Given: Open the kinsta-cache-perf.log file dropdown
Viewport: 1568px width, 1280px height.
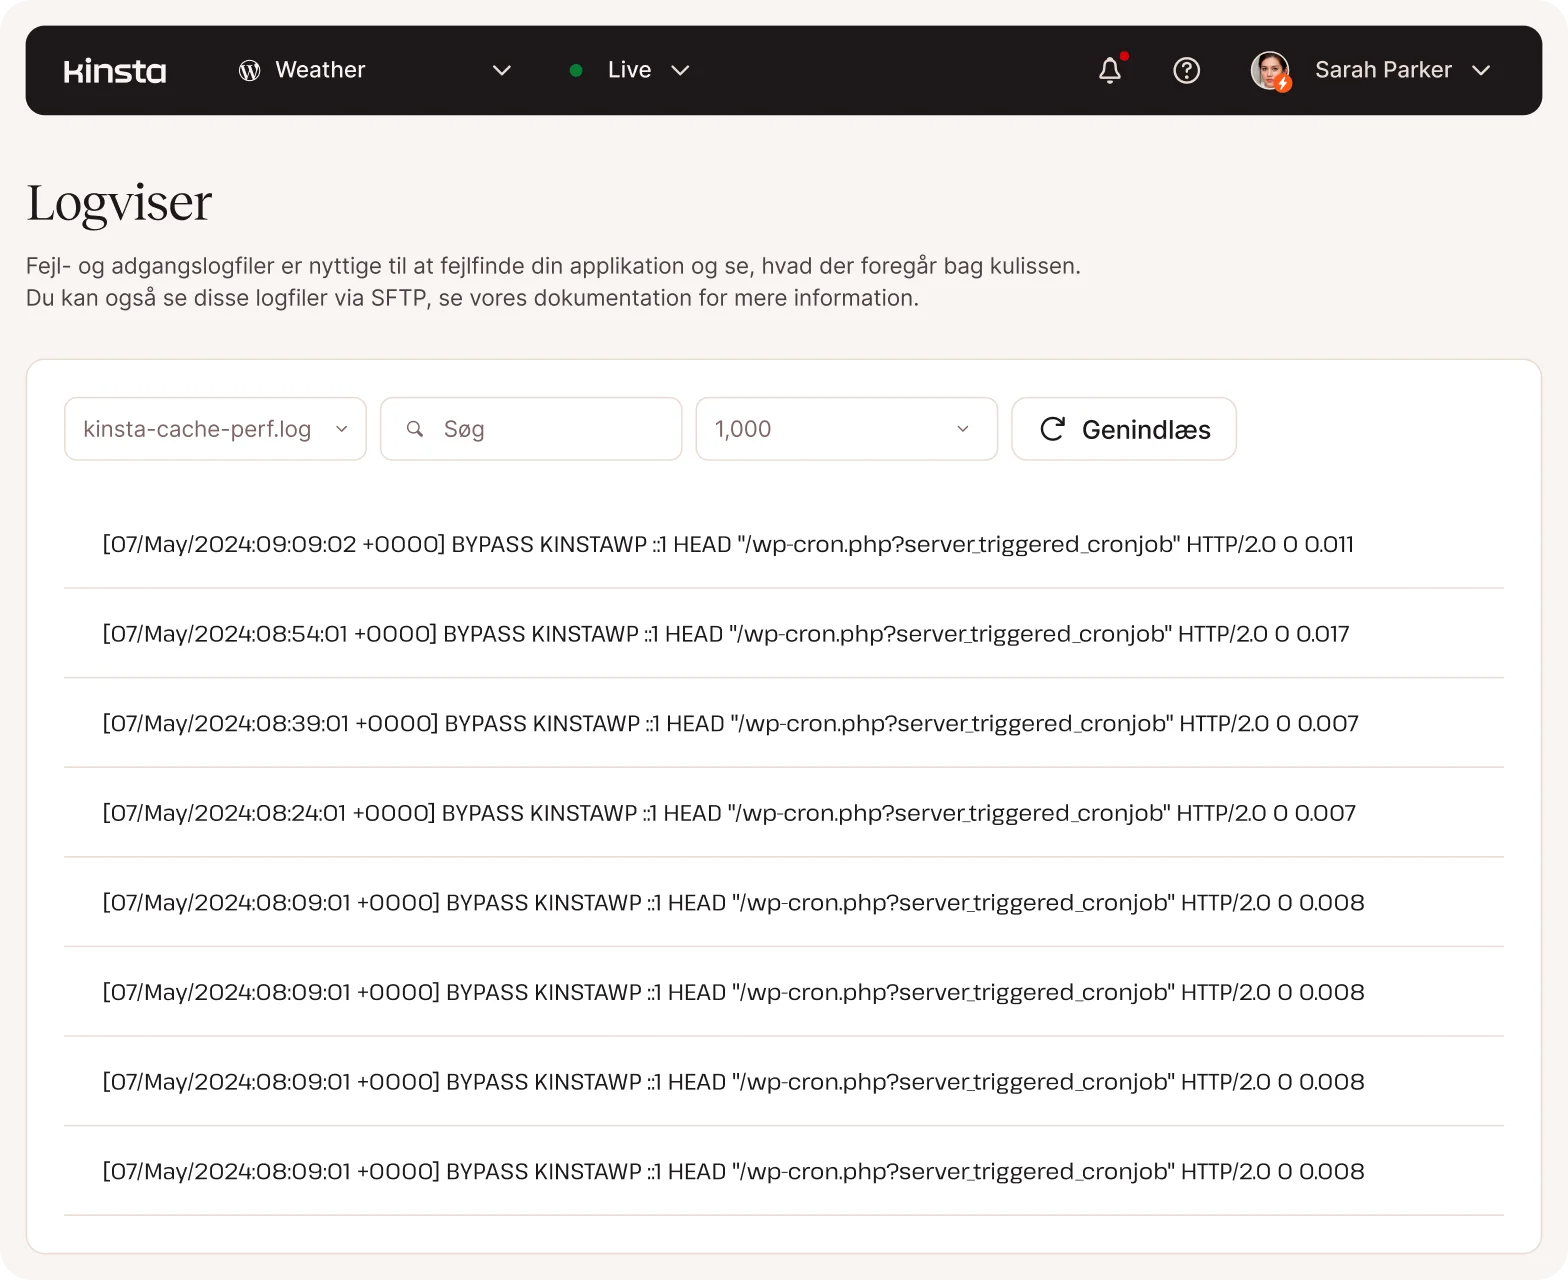Looking at the screenshot, I should [x=215, y=429].
